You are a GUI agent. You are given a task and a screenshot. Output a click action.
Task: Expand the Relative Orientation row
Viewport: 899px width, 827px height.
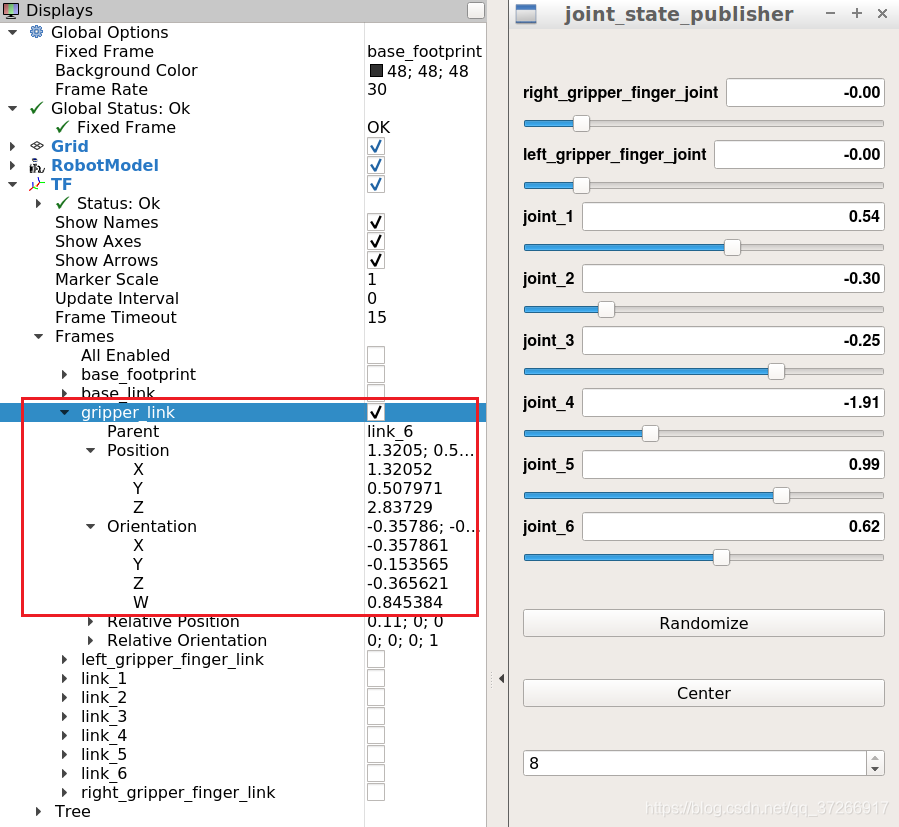[x=91, y=640]
